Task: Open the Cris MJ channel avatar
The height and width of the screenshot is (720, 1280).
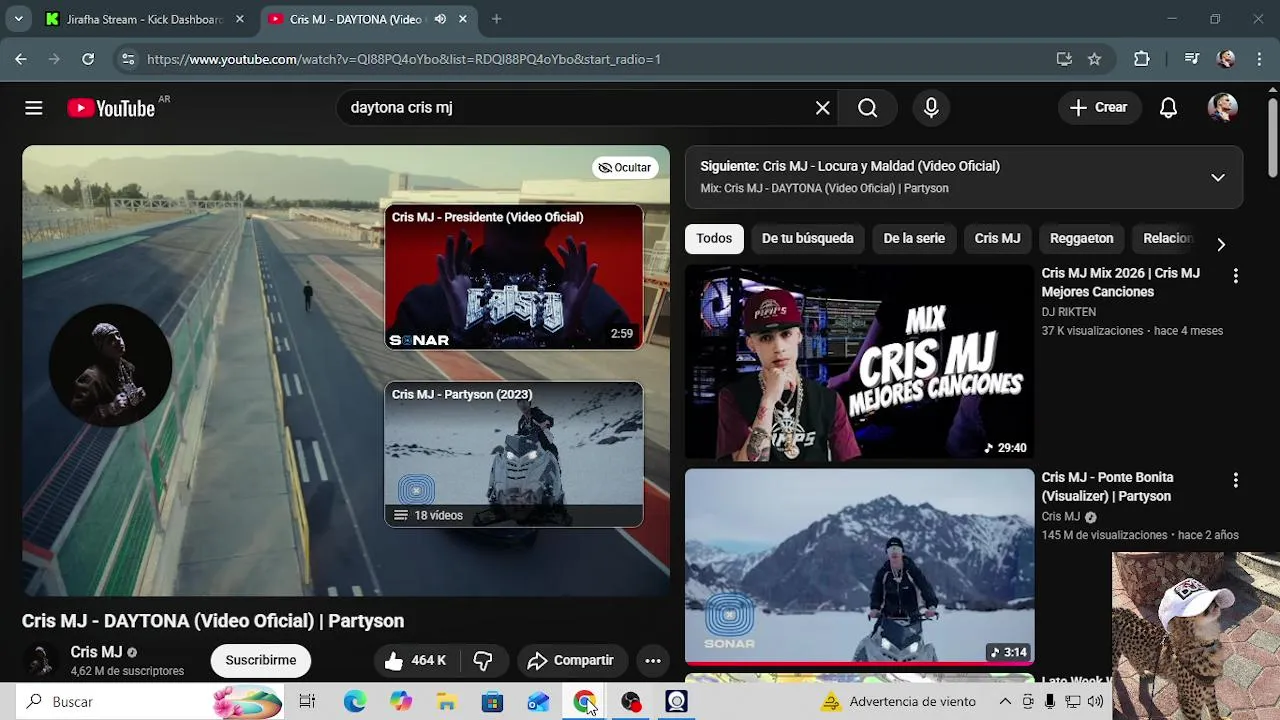Action: (x=41, y=661)
